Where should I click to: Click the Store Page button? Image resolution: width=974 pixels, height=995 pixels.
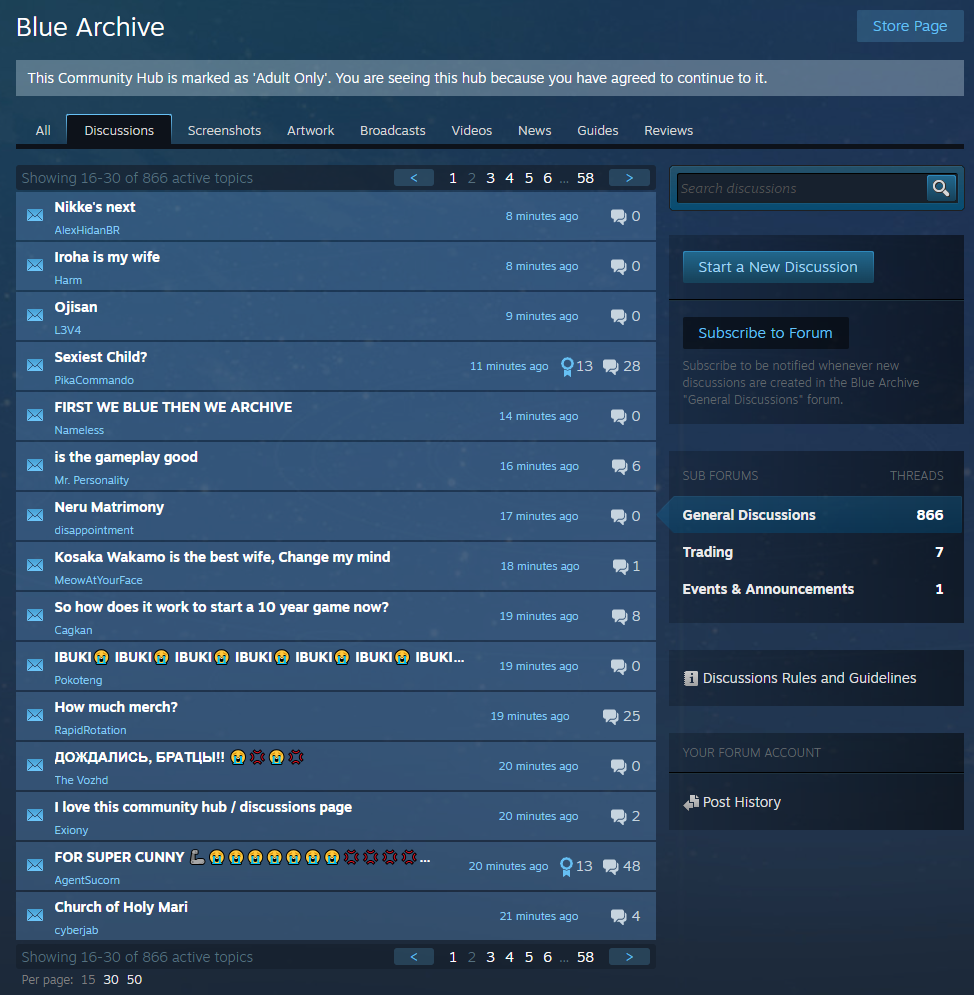[910, 26]
